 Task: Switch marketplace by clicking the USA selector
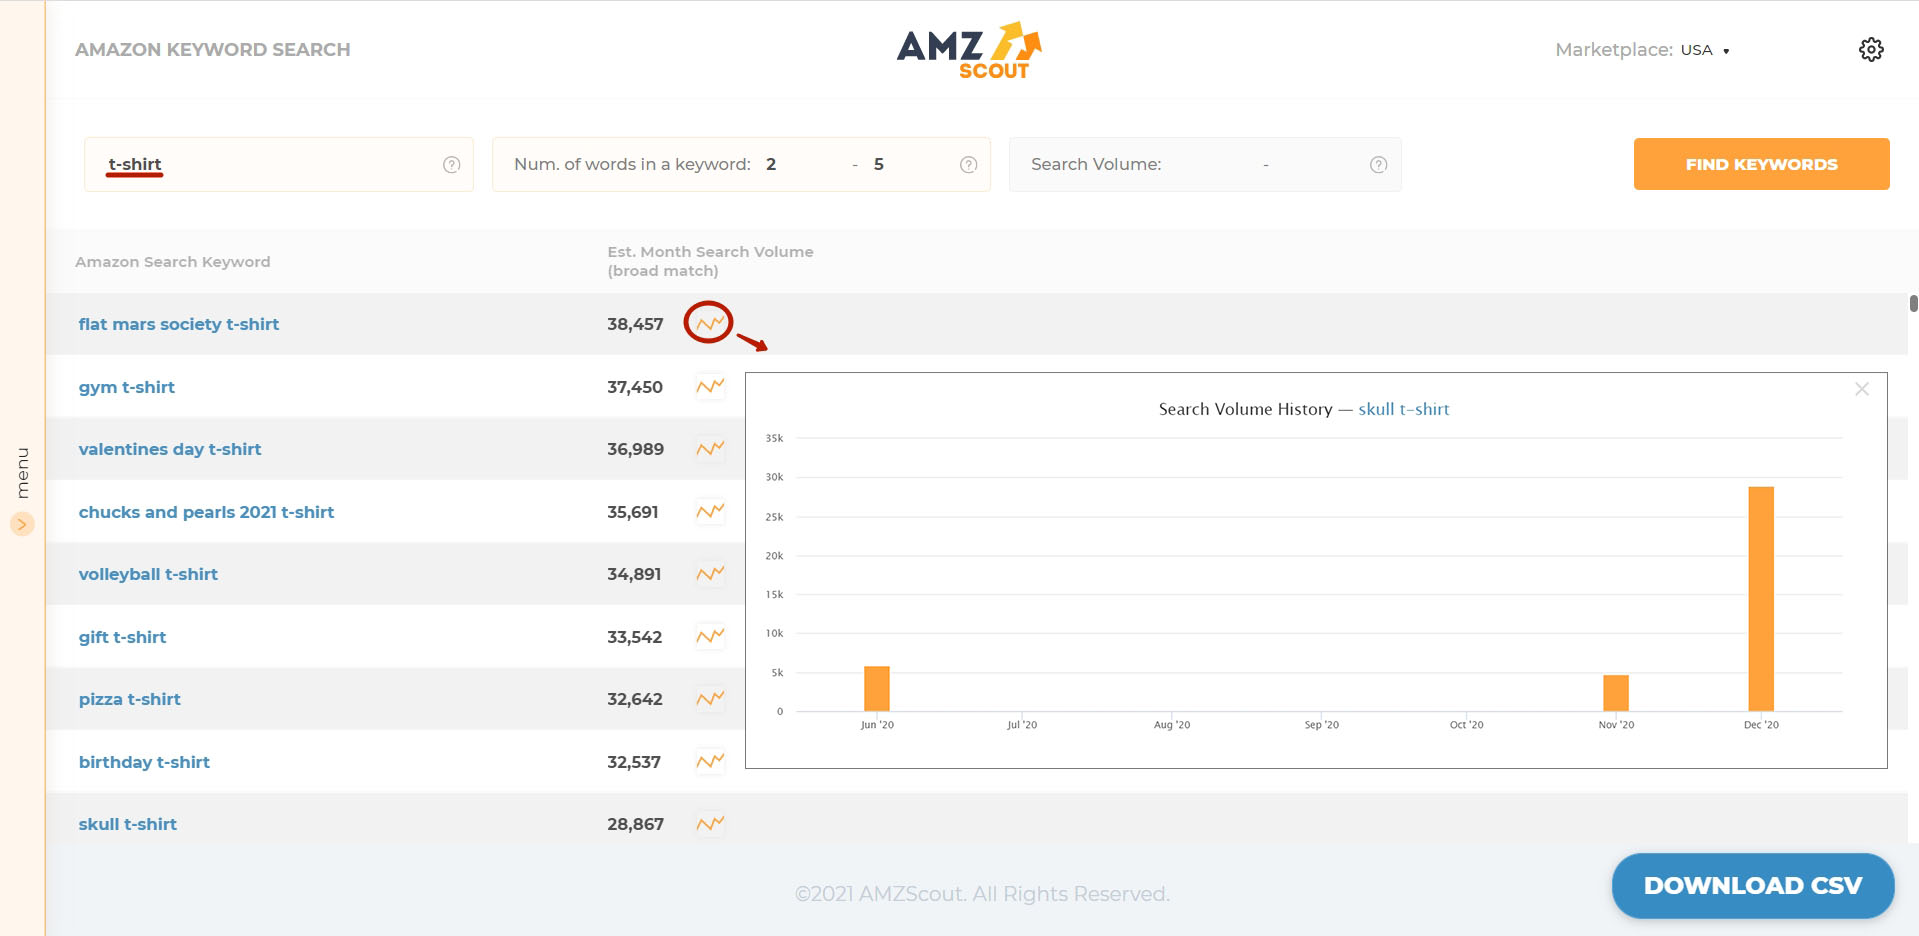pyautogui.click(x=1703, y=49)
